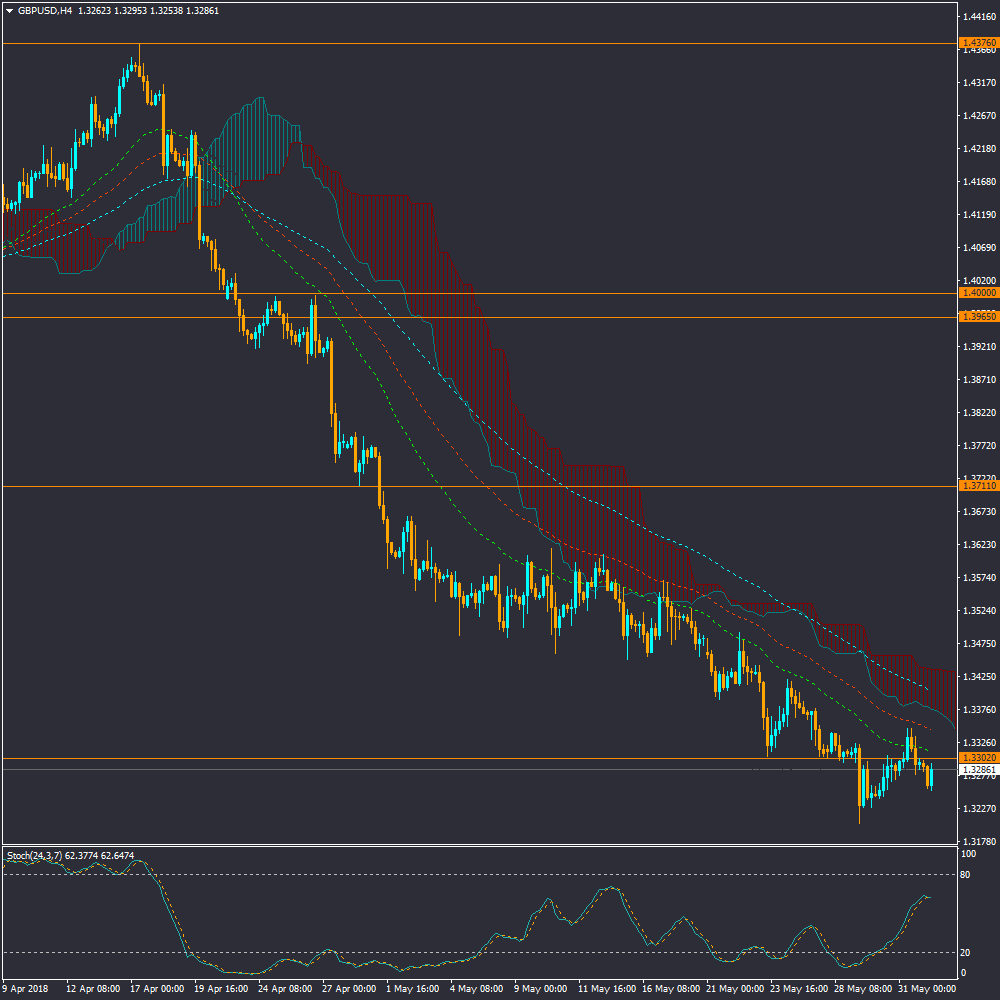
Task: Click the triangle arrow beside GBPUSD,H4
Action: pyautogui.click(x=10, y=10)
